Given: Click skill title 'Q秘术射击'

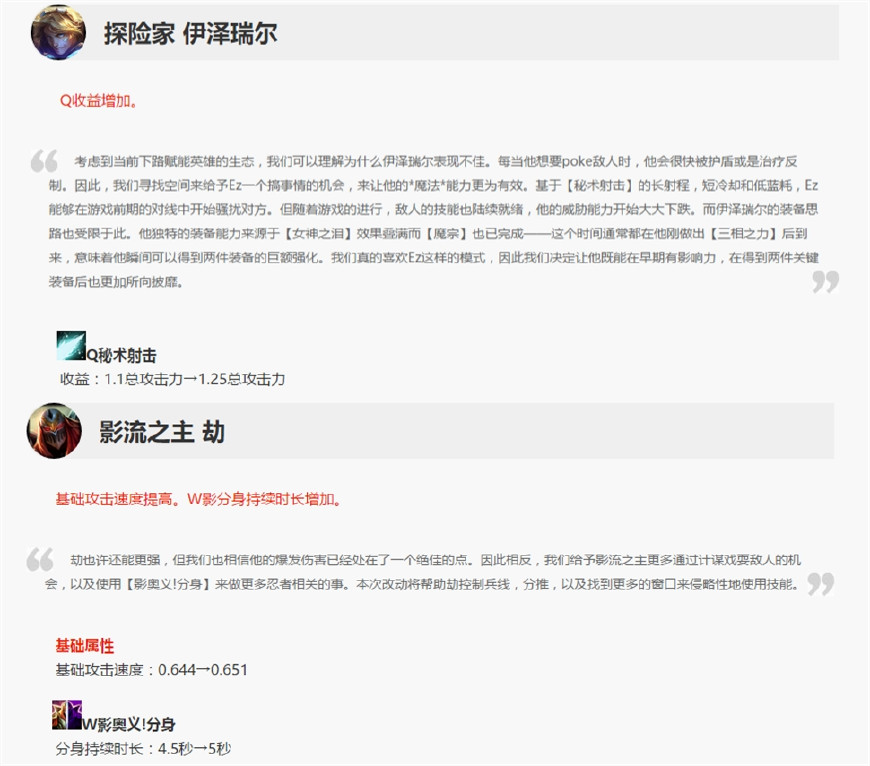Looking at the screenshot, I should tap(122, 356).
